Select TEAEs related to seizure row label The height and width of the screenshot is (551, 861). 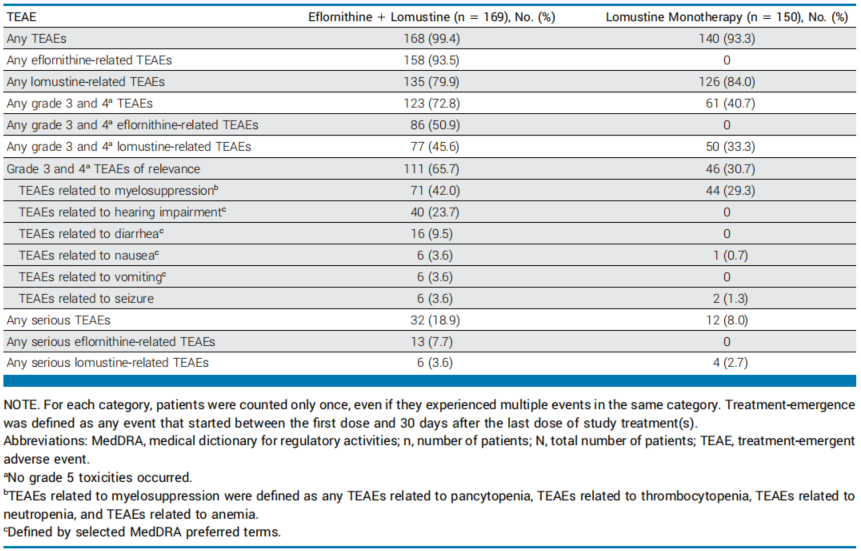(80, 298)
